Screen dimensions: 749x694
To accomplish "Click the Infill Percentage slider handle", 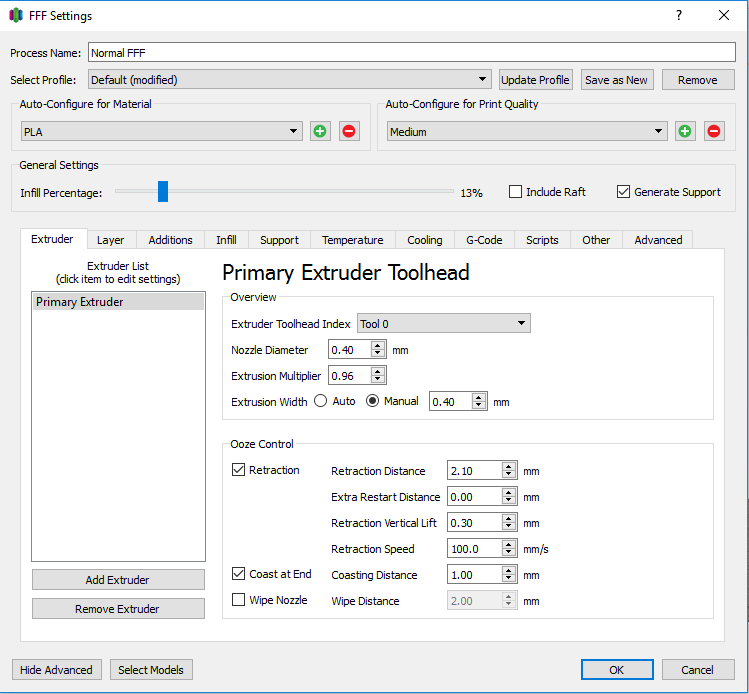I will 163,191.
